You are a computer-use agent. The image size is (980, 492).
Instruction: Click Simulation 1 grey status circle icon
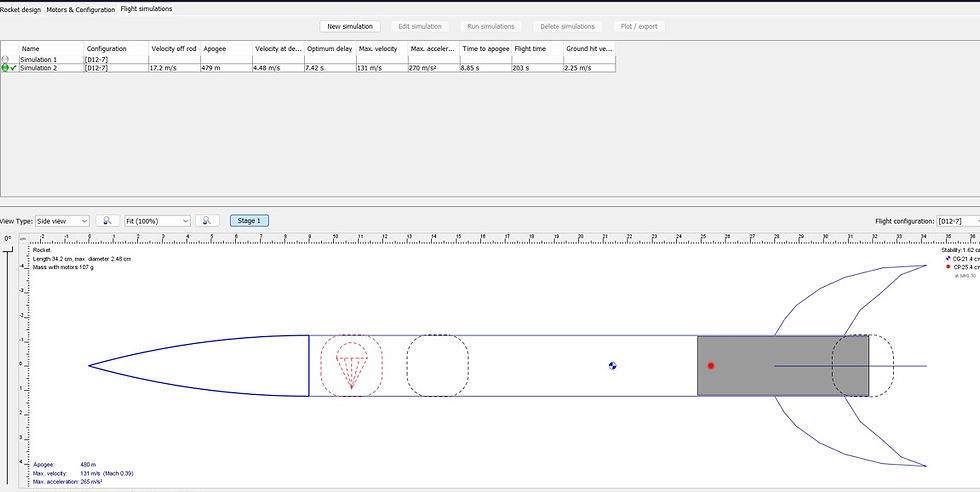tap(5, 59)
